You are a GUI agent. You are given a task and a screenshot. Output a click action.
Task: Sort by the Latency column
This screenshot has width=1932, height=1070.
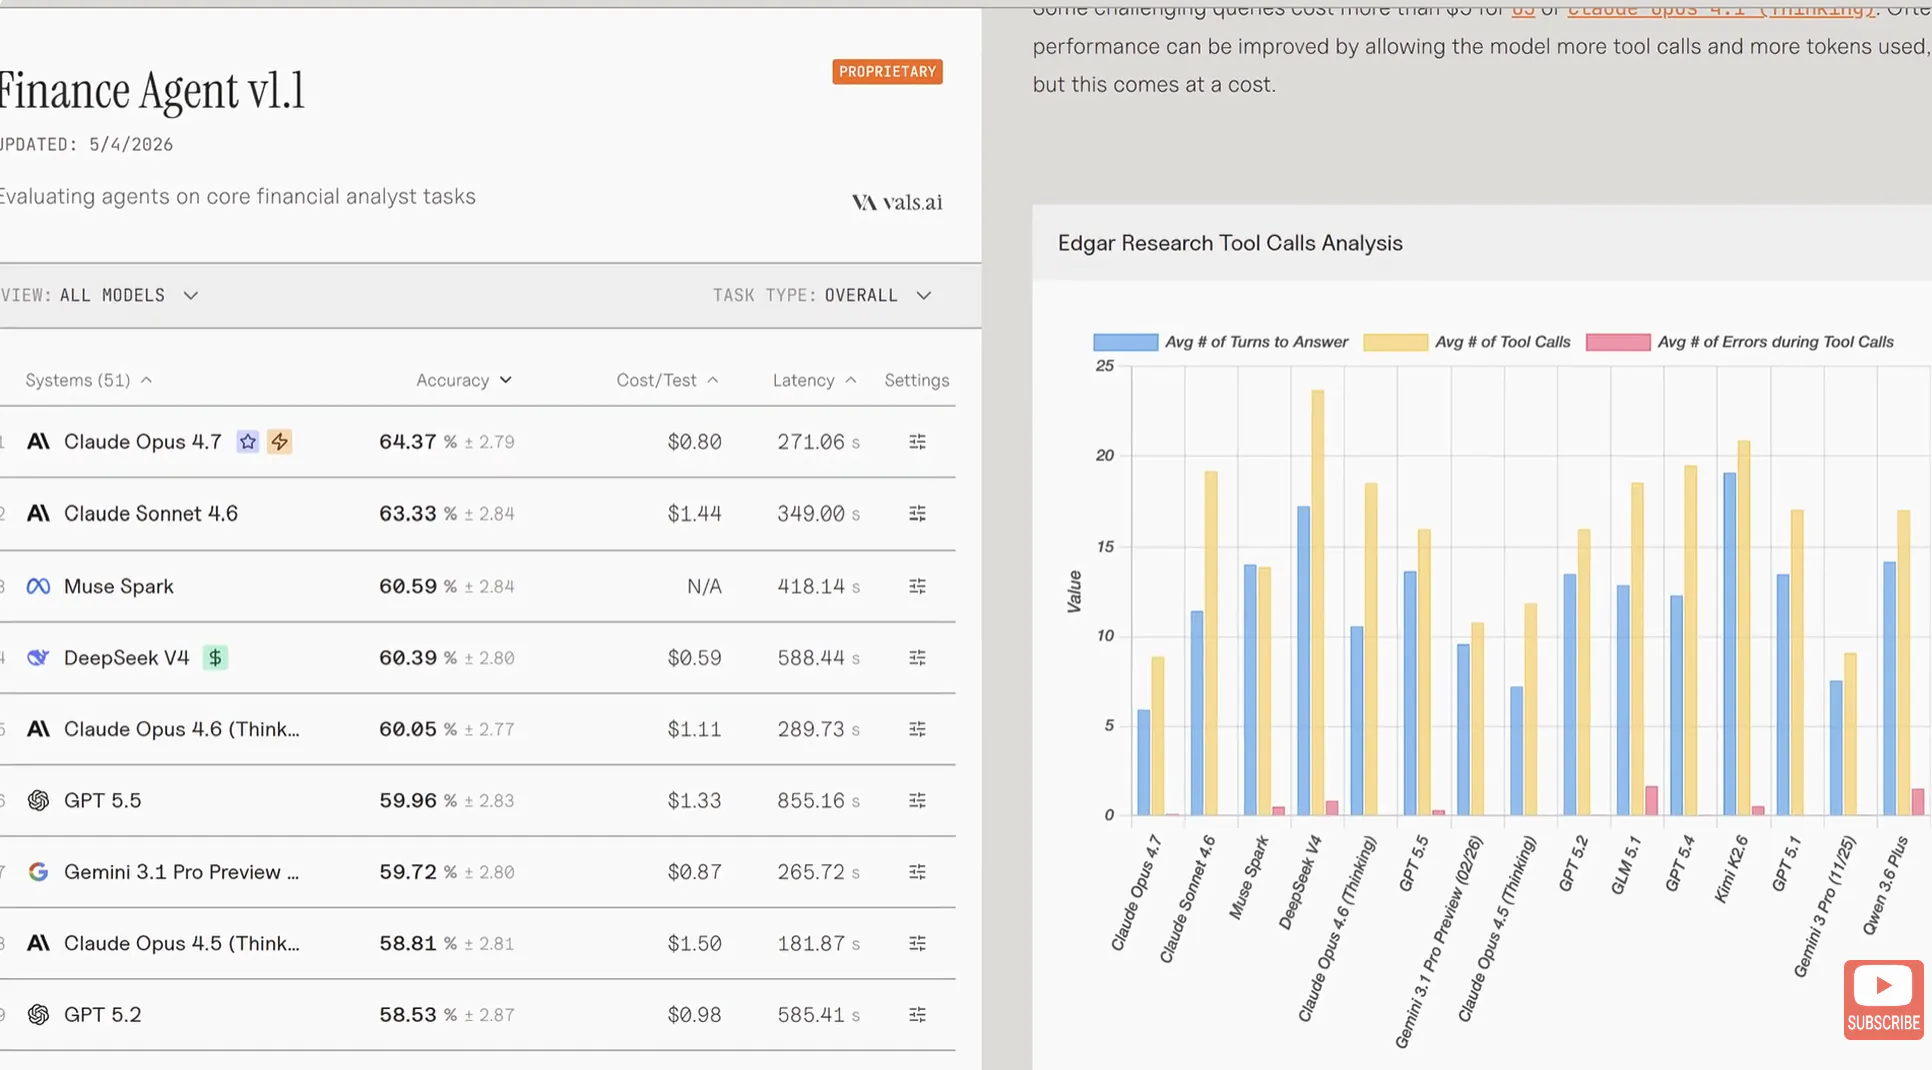[814, 381]
